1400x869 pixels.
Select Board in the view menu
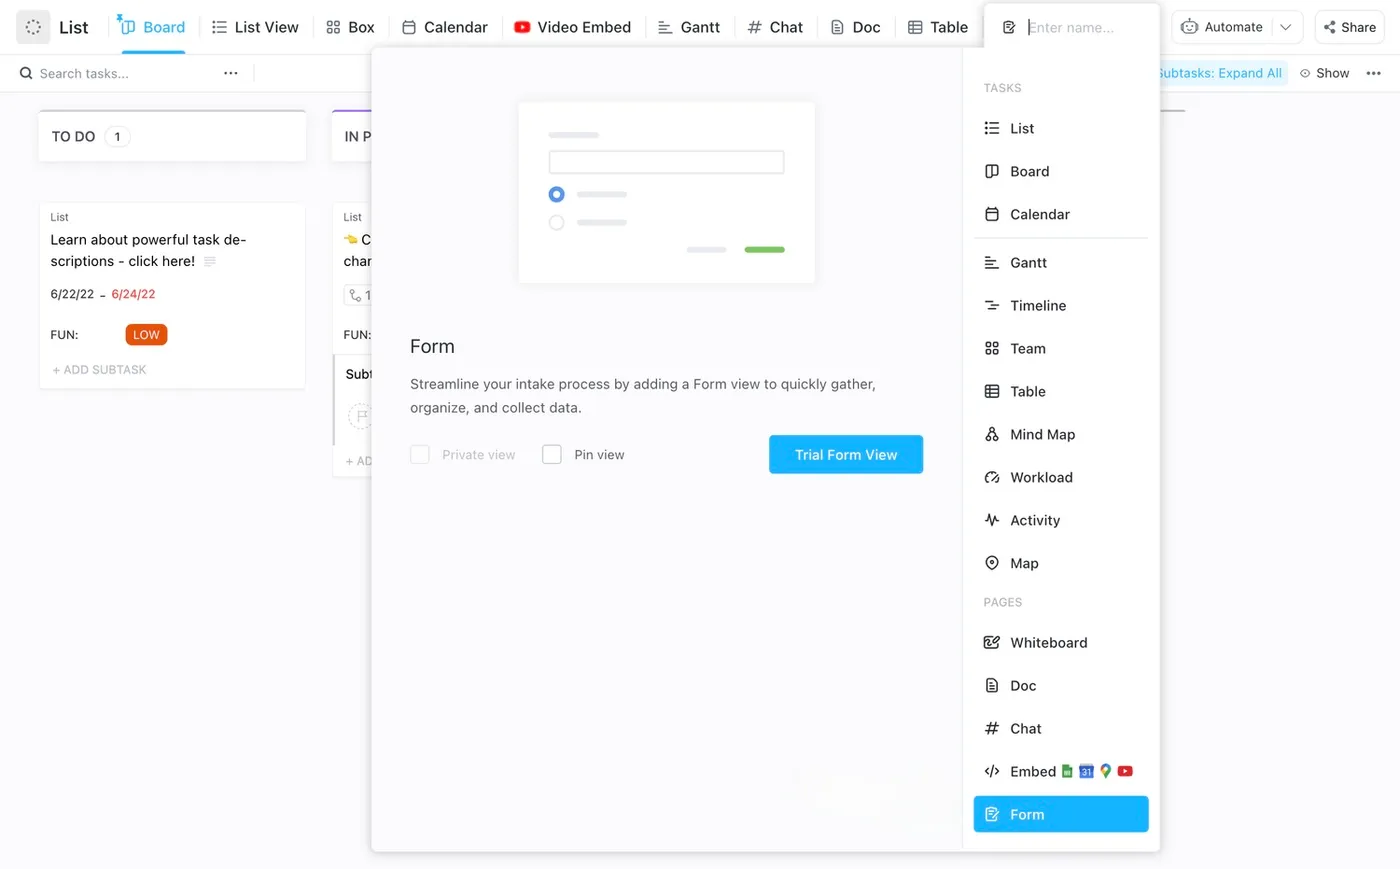coord(1061,171)
